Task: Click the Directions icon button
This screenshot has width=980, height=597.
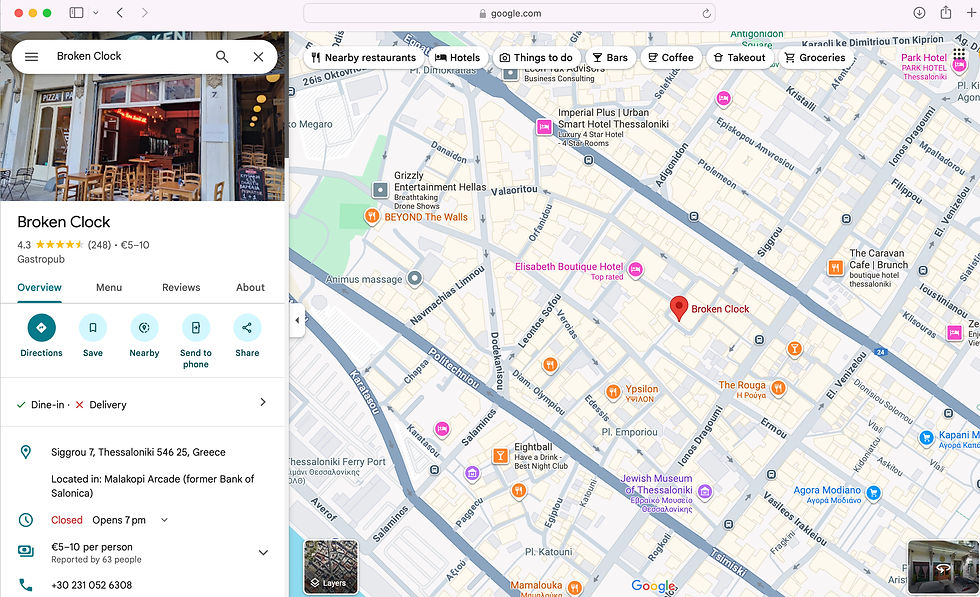Action: pyautogui.click(x=41, y=328)
